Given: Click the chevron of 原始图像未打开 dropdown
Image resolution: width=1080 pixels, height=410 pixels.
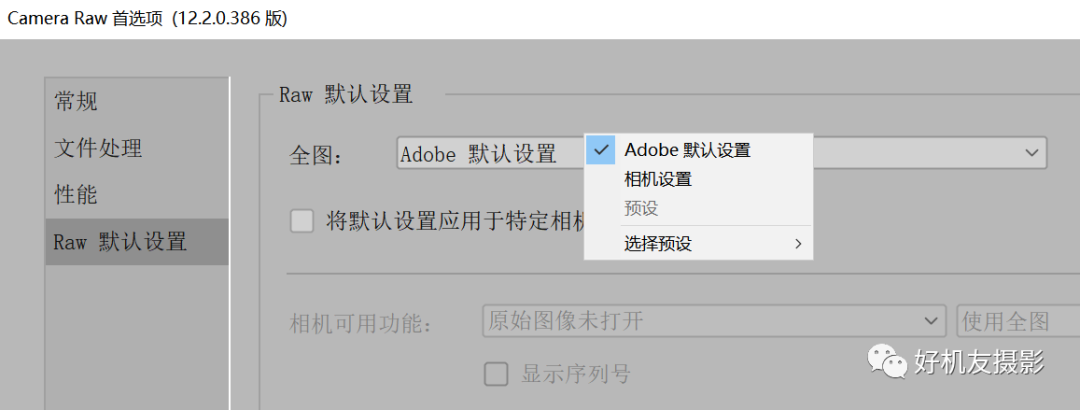Looking at the screenshot, I should tap(929, 320).
